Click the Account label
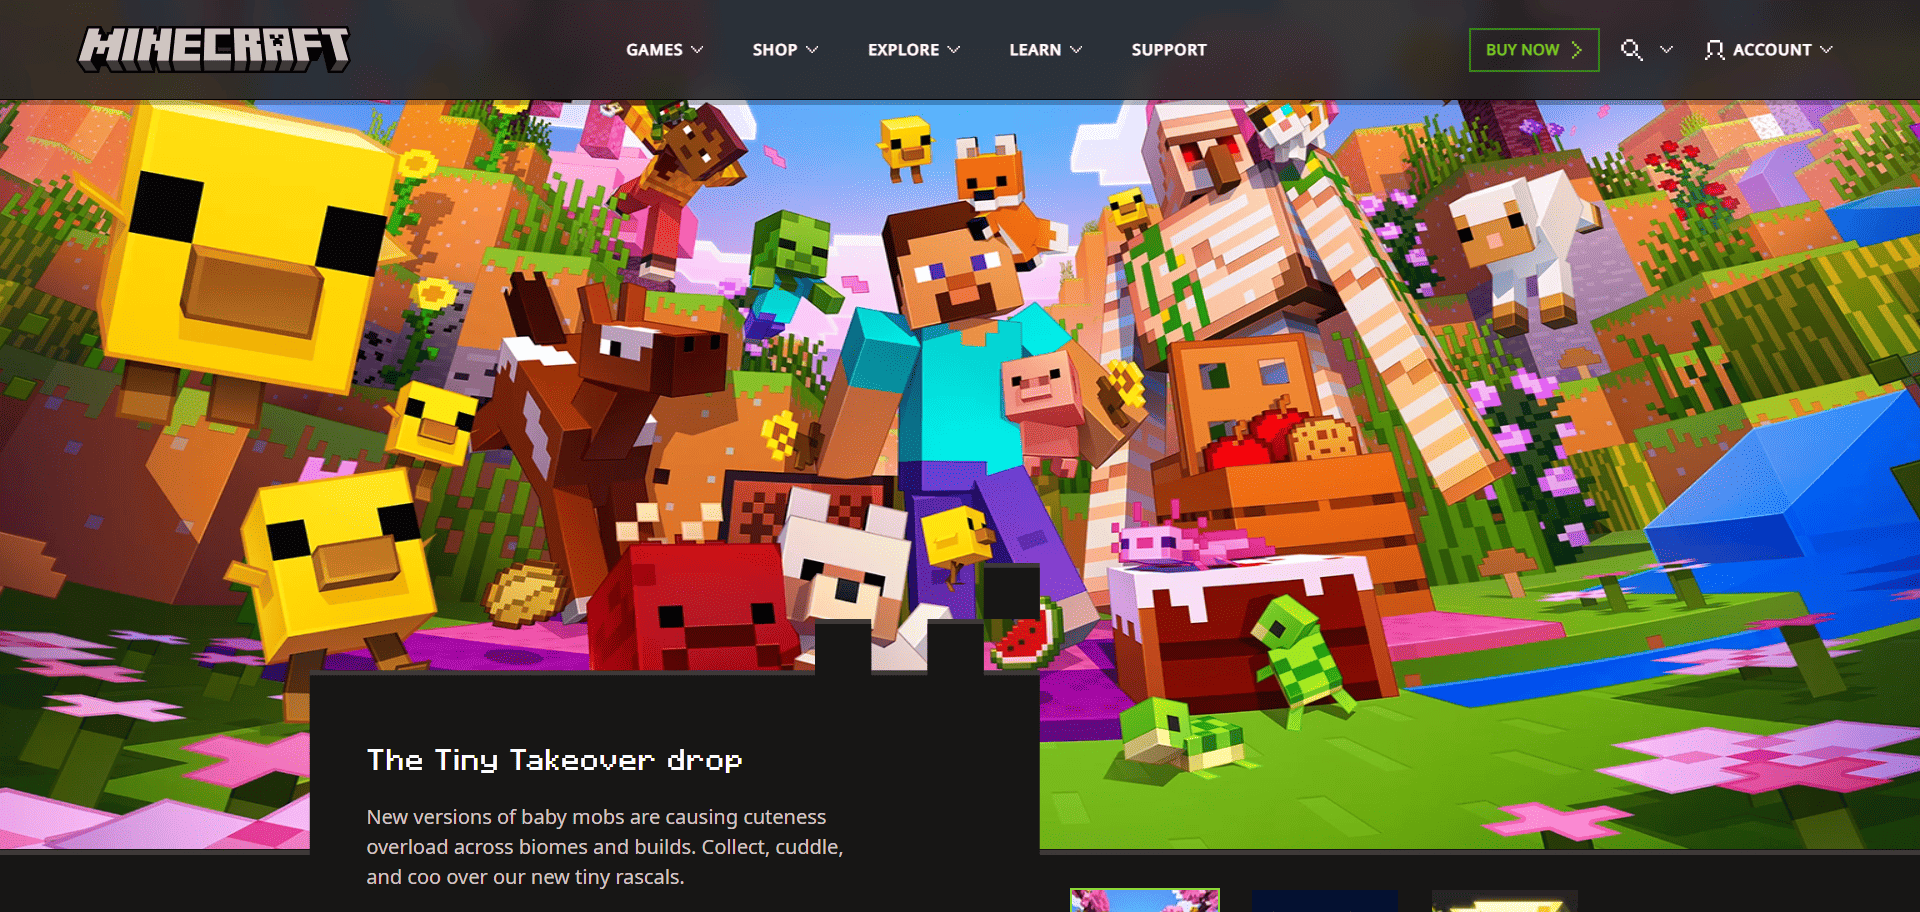The height and width of the screenshot is (912, 1920). 1771,50
